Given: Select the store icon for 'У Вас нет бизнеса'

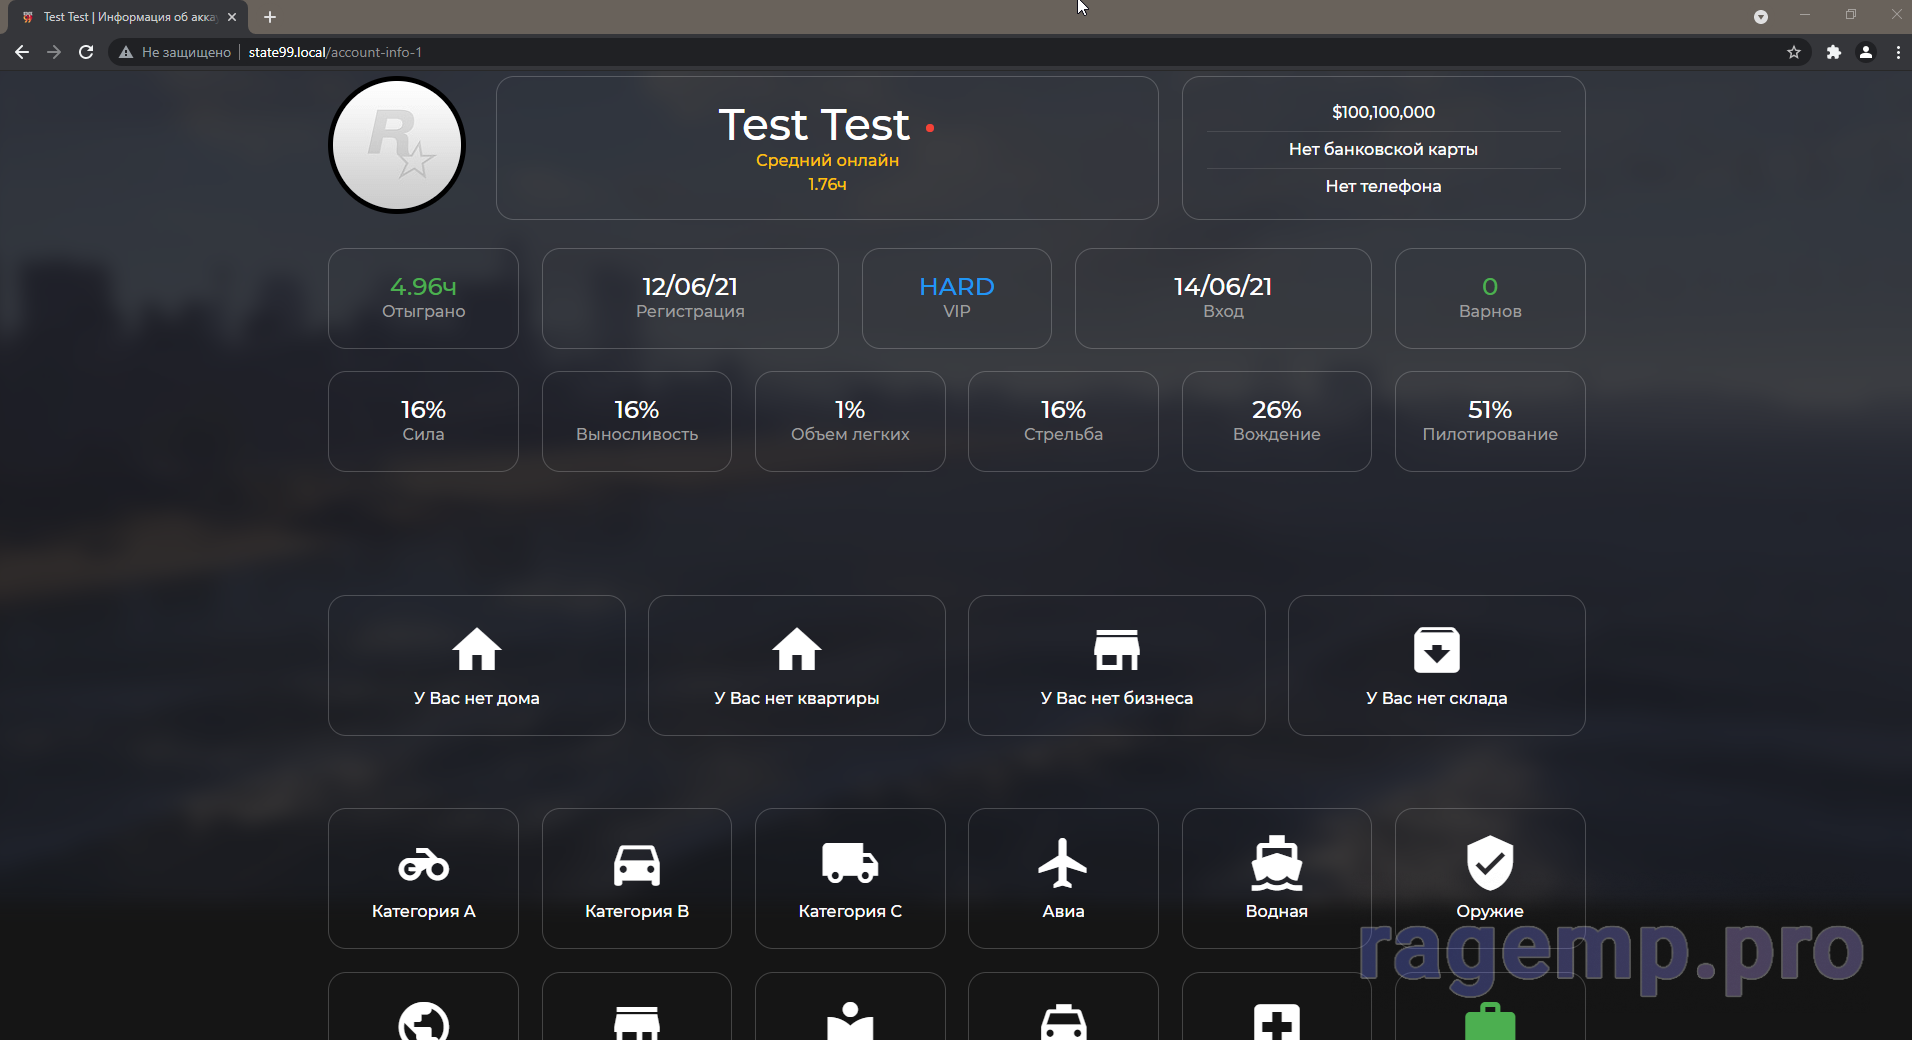Looking at the screenshot, I should click(1116, 650).
